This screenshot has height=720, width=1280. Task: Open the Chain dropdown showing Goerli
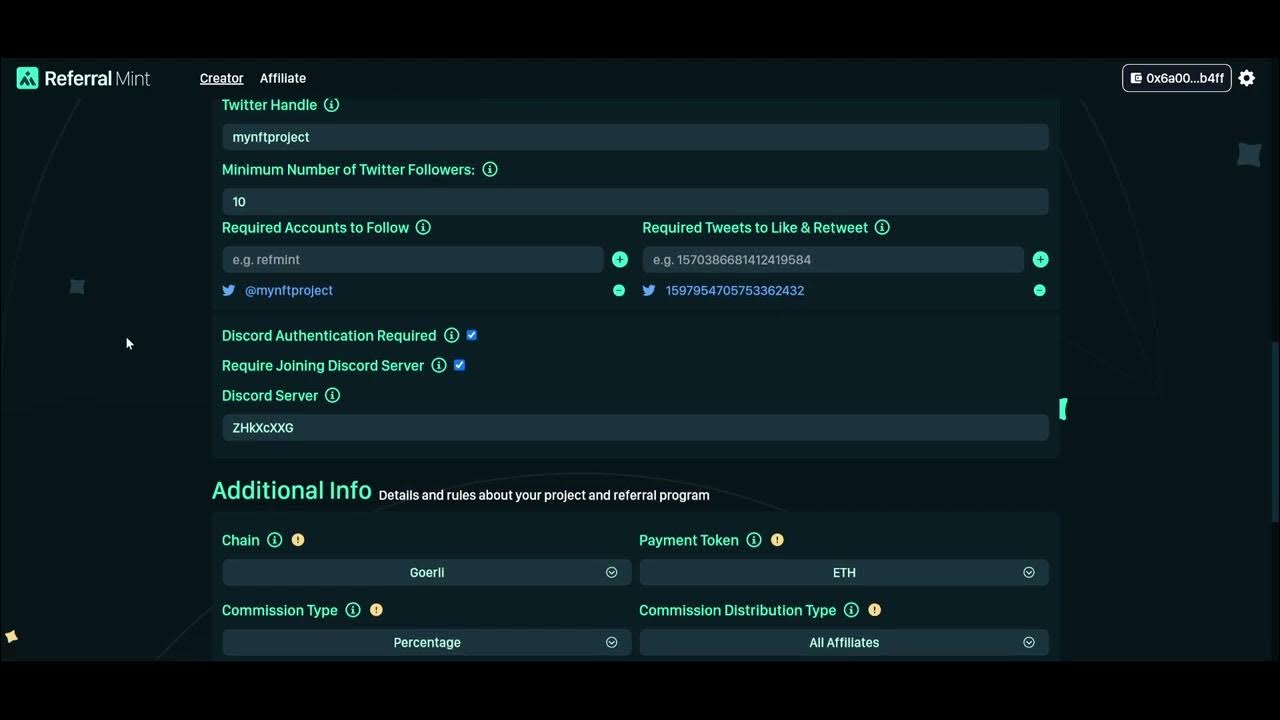(427, 573)
